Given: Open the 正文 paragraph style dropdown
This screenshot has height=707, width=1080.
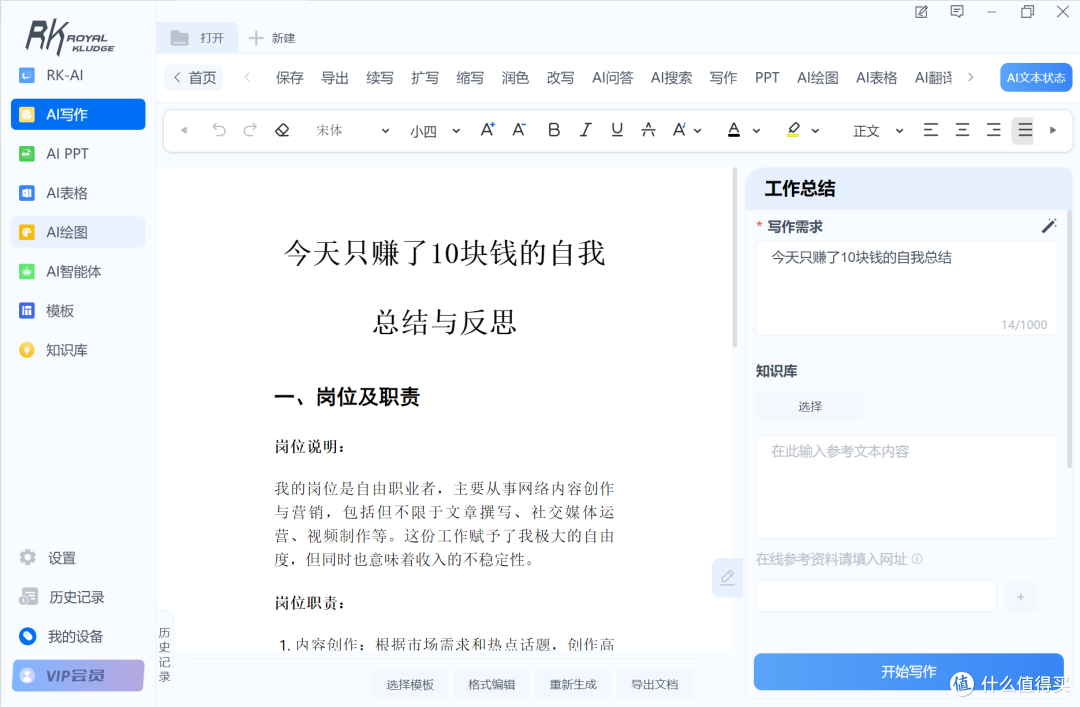Looking at the screenshot, I should (878, 131).
